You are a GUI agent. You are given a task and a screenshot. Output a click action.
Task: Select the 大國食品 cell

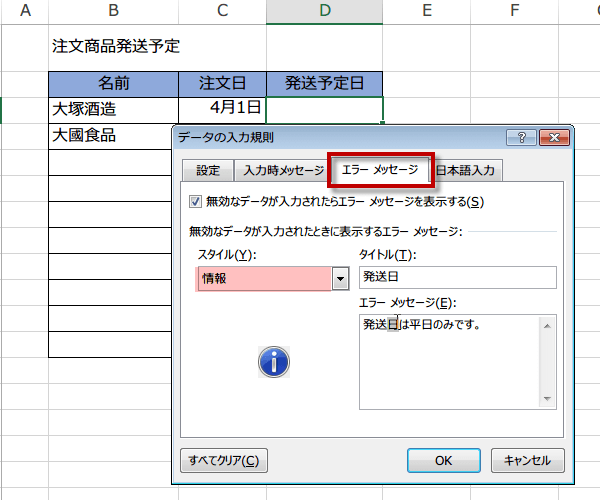(x=110, y=136)
